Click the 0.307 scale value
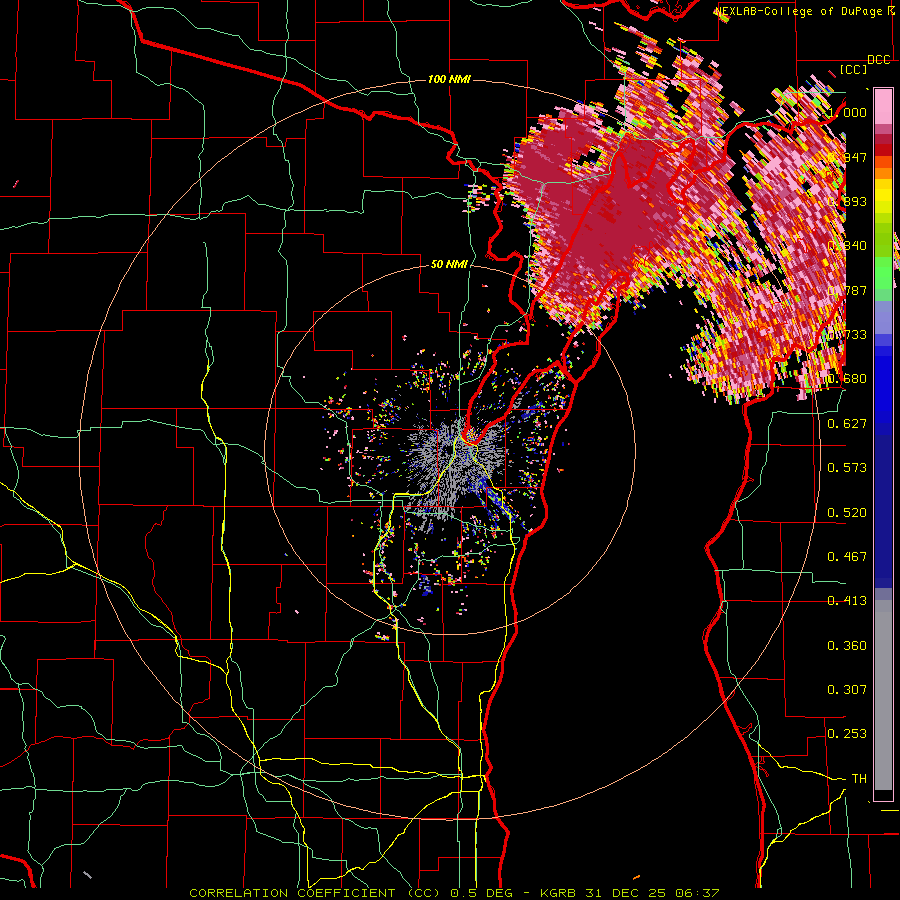This screenshot has width=900, height=900. (x=847, y=690)
